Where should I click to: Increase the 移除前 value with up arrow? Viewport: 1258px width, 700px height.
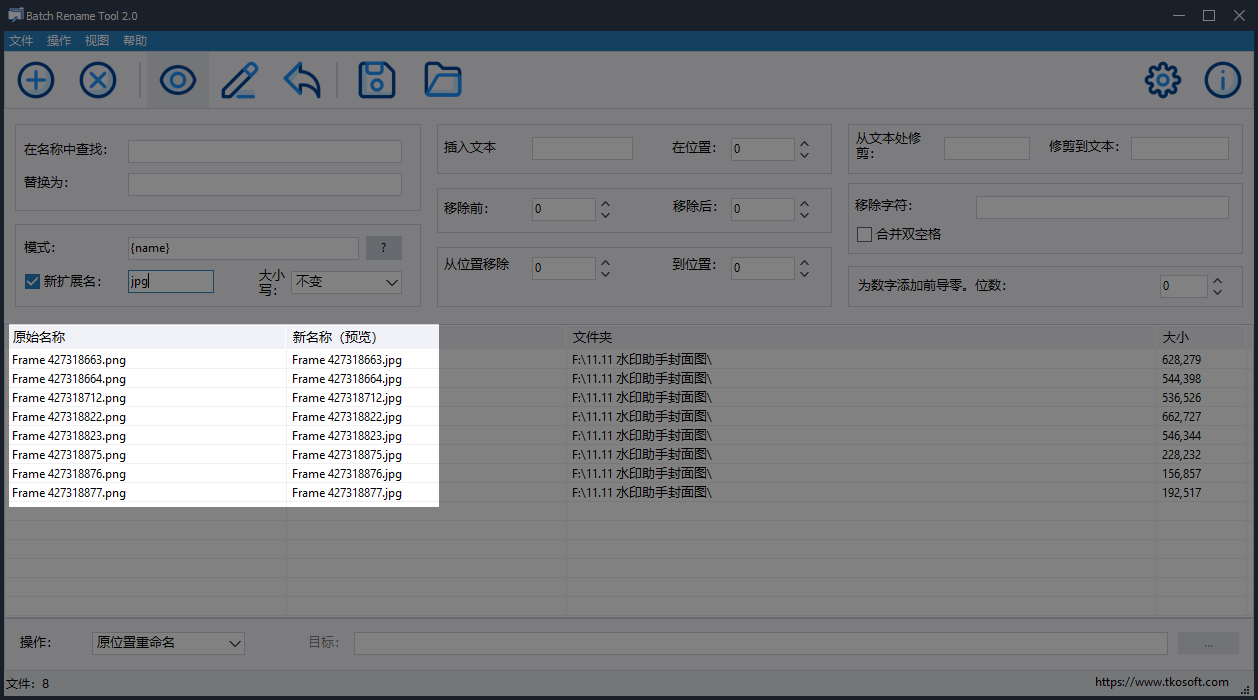(604, 204)
